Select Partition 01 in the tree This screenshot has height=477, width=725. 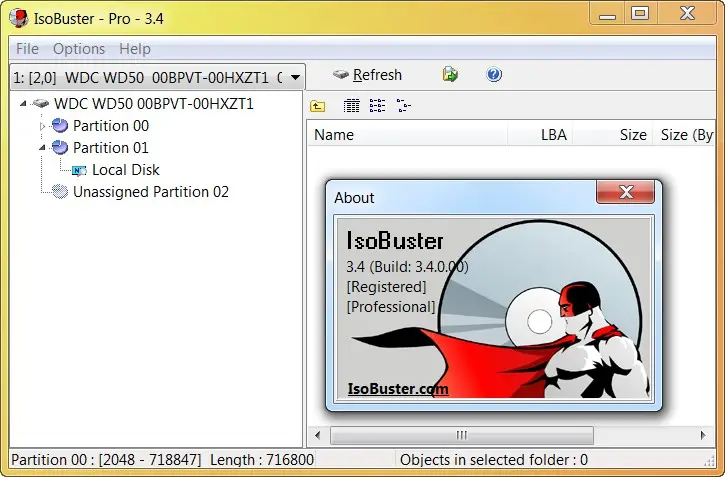pos(111,148)
